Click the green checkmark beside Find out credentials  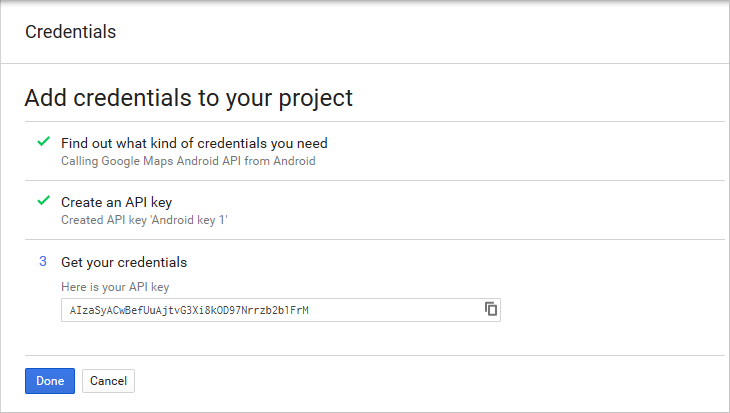(x=44, y=141)
